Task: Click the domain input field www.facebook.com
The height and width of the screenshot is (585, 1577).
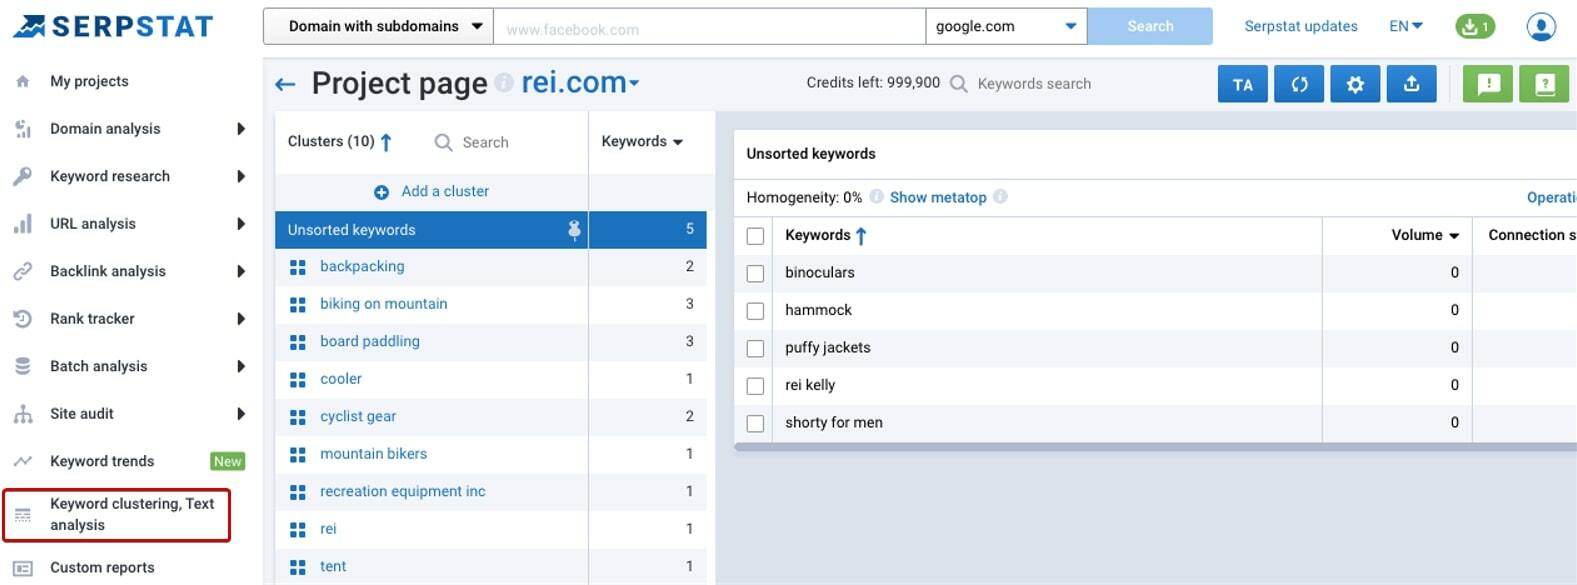Action: click(710, 27)
